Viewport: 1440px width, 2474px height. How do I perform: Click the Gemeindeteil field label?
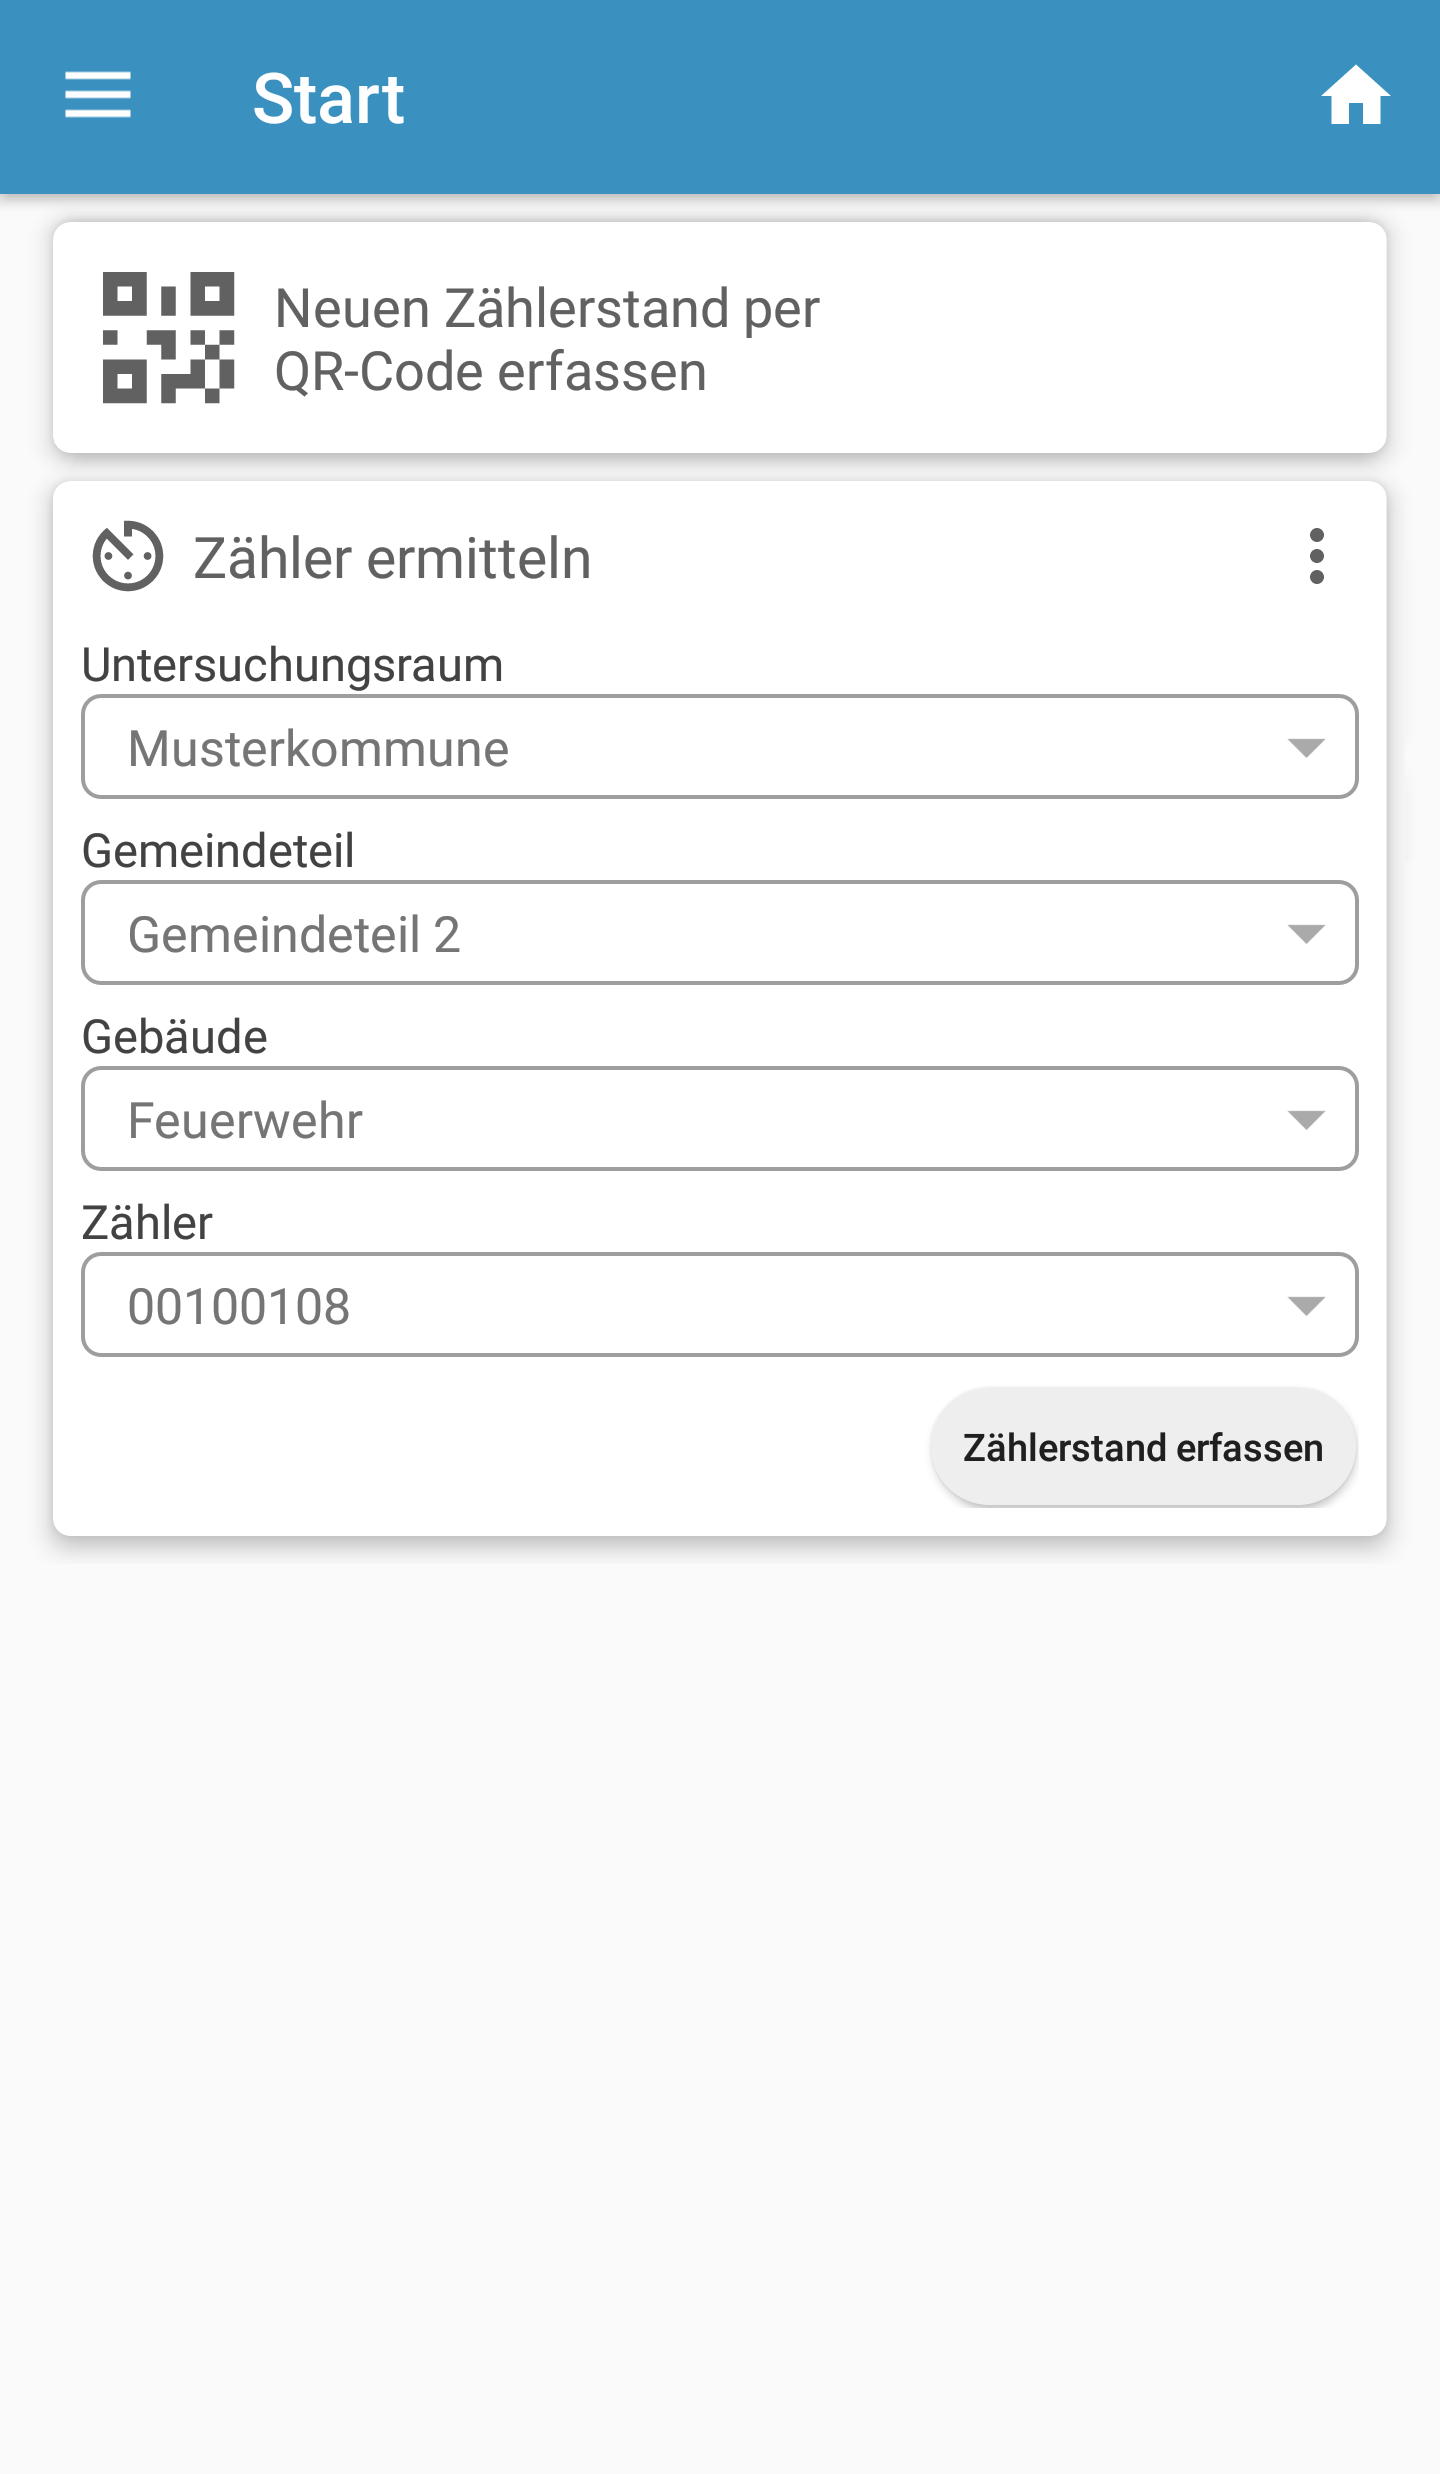click(218, 851)
